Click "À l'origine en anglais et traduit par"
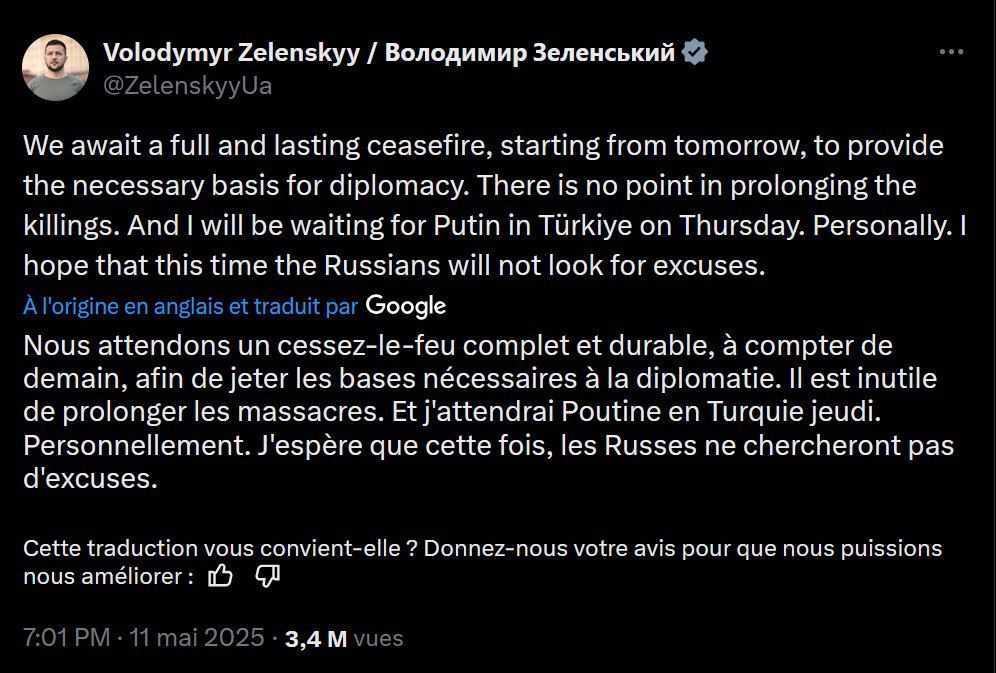 point(191,305)
